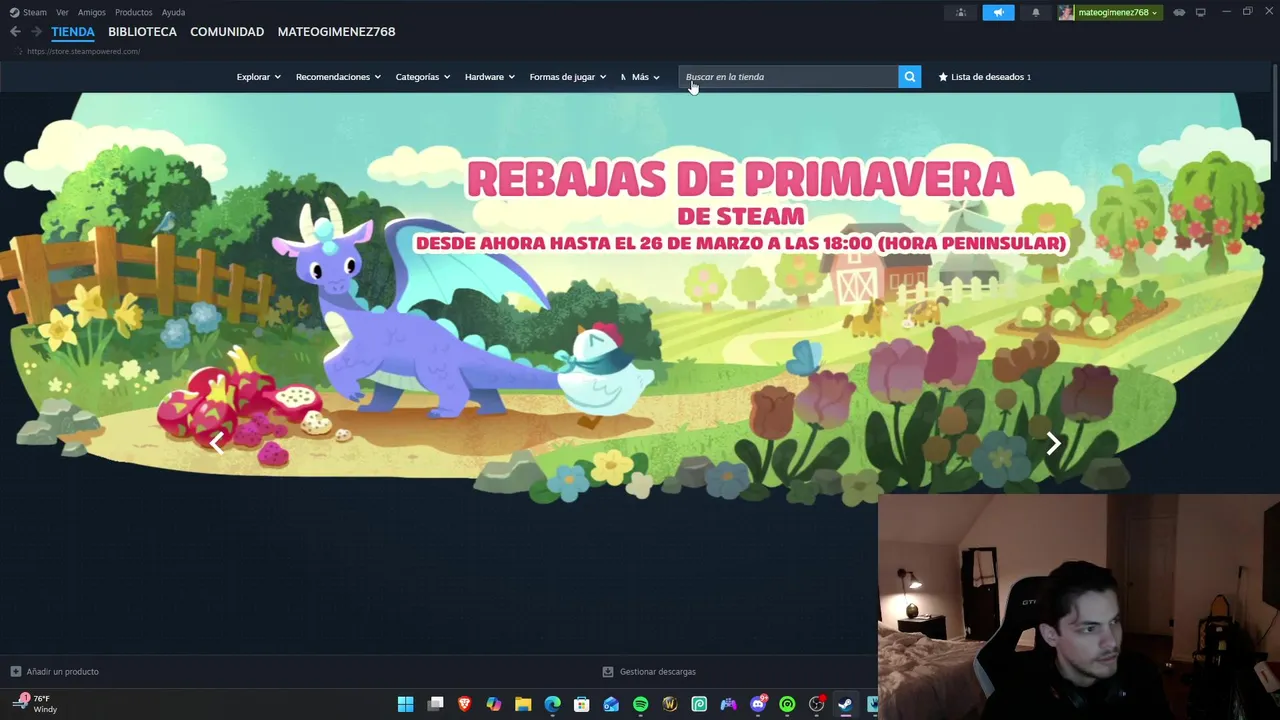This screenshot has height=720, width=1280.
Task: Open File Explorer from taskbar
Action: 523,704
